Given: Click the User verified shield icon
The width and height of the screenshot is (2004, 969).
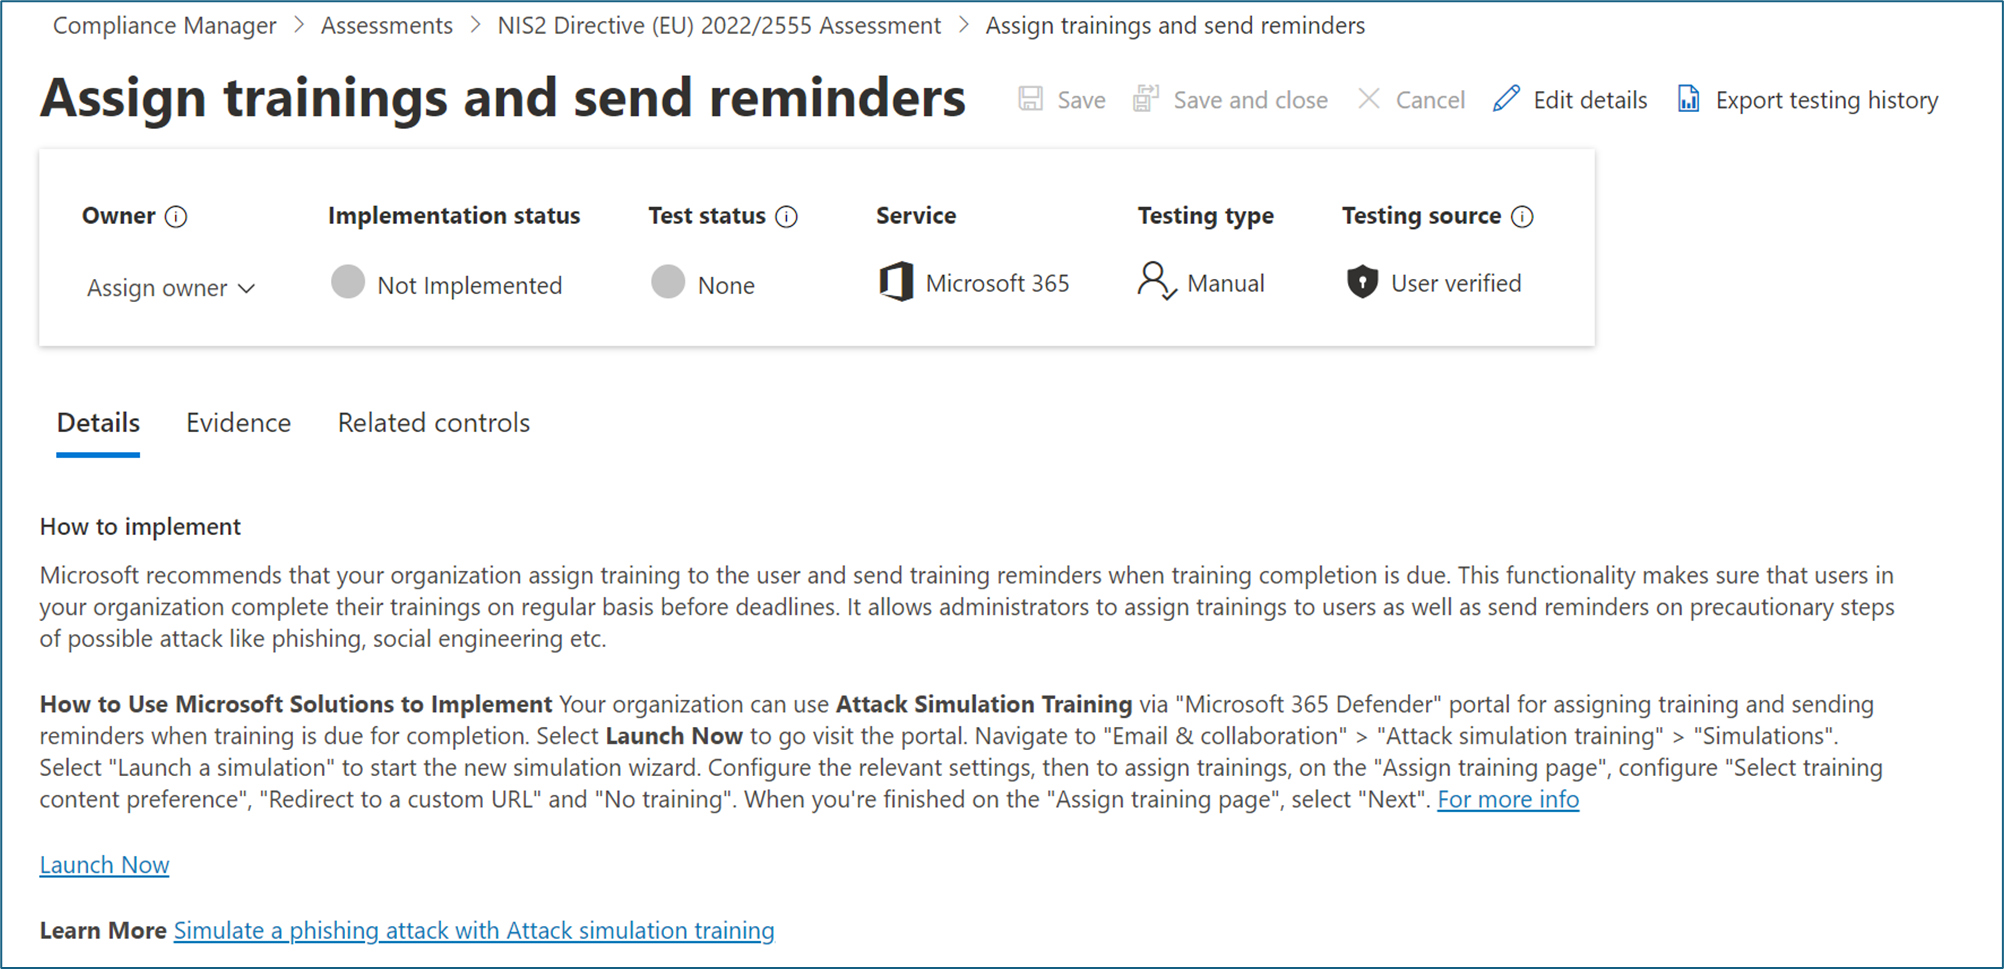Looking at the screenshot, I should (1362, 283).
